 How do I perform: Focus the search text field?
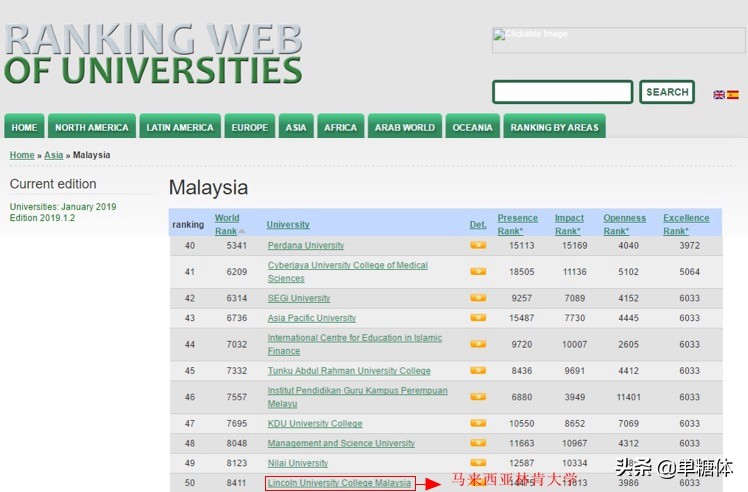pos(562,92)
